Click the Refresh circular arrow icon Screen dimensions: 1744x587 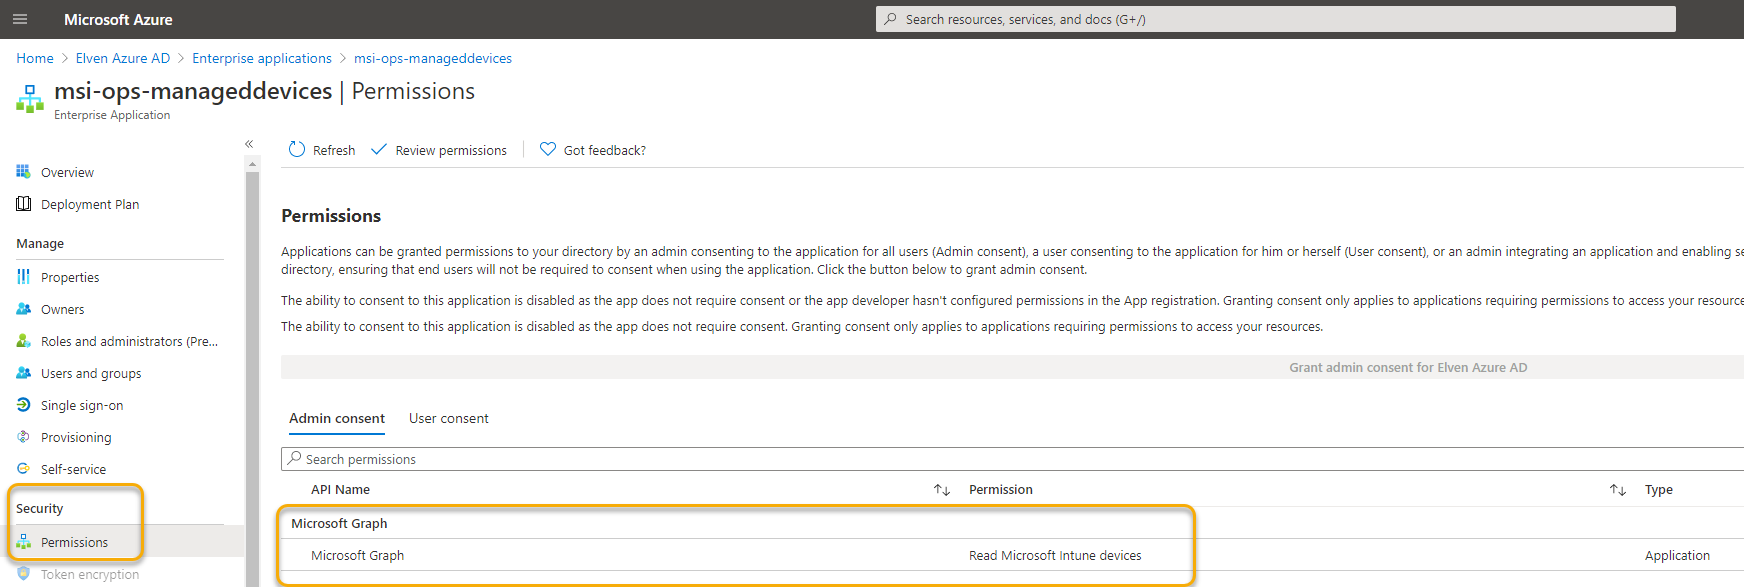[x=297, y=149]
